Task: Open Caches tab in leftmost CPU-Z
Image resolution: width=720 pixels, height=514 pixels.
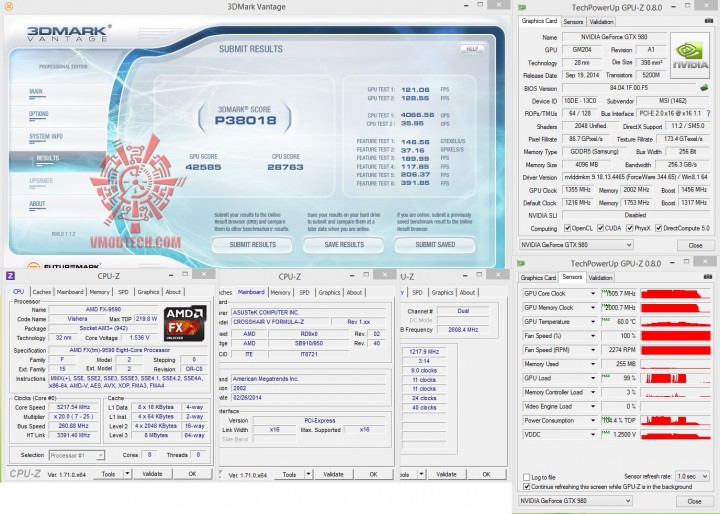Action: click(x=42, y=292)
